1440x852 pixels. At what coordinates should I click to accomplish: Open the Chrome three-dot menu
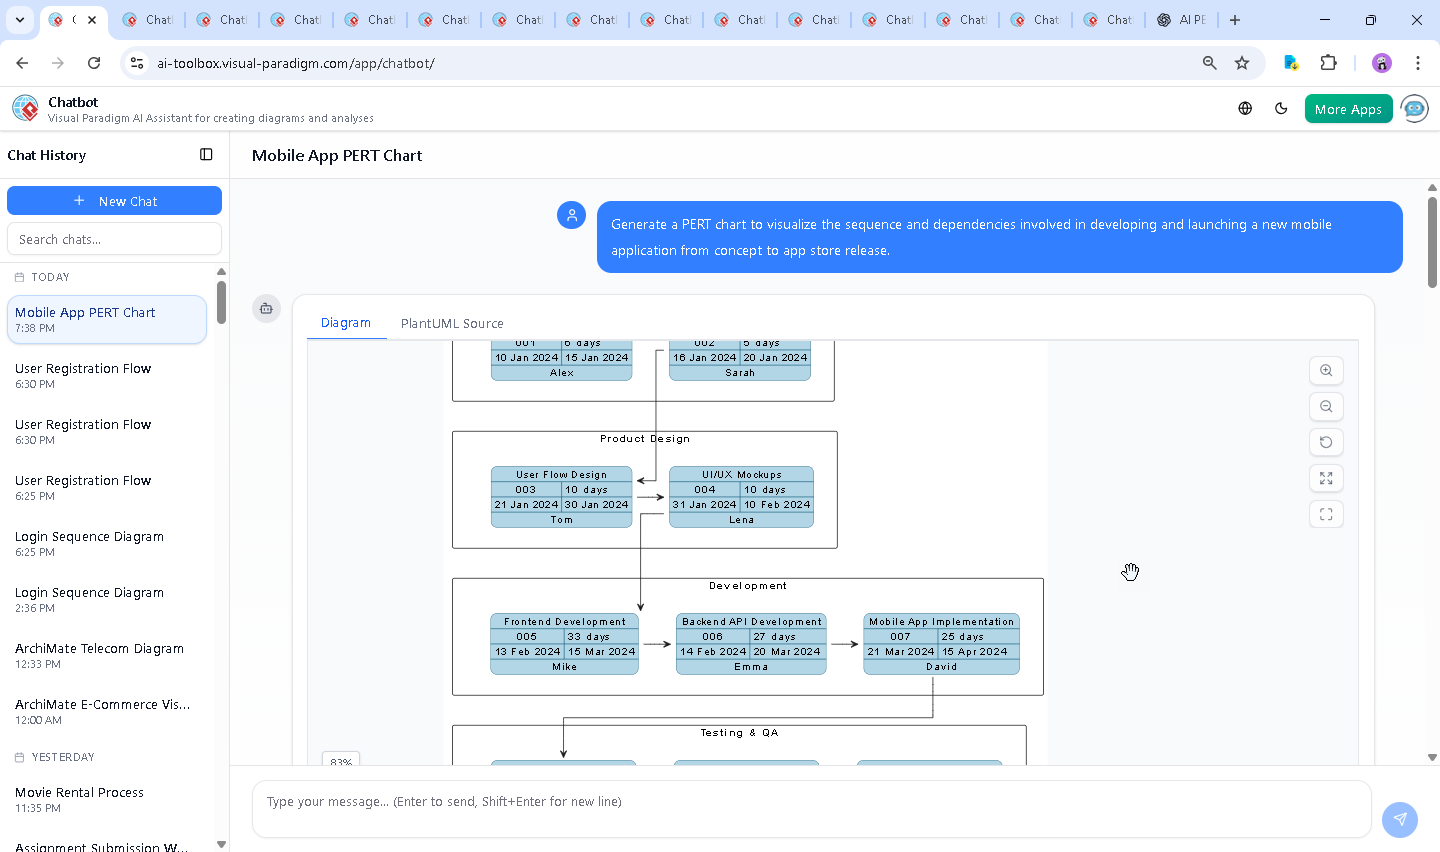(x=1417, y=63)
